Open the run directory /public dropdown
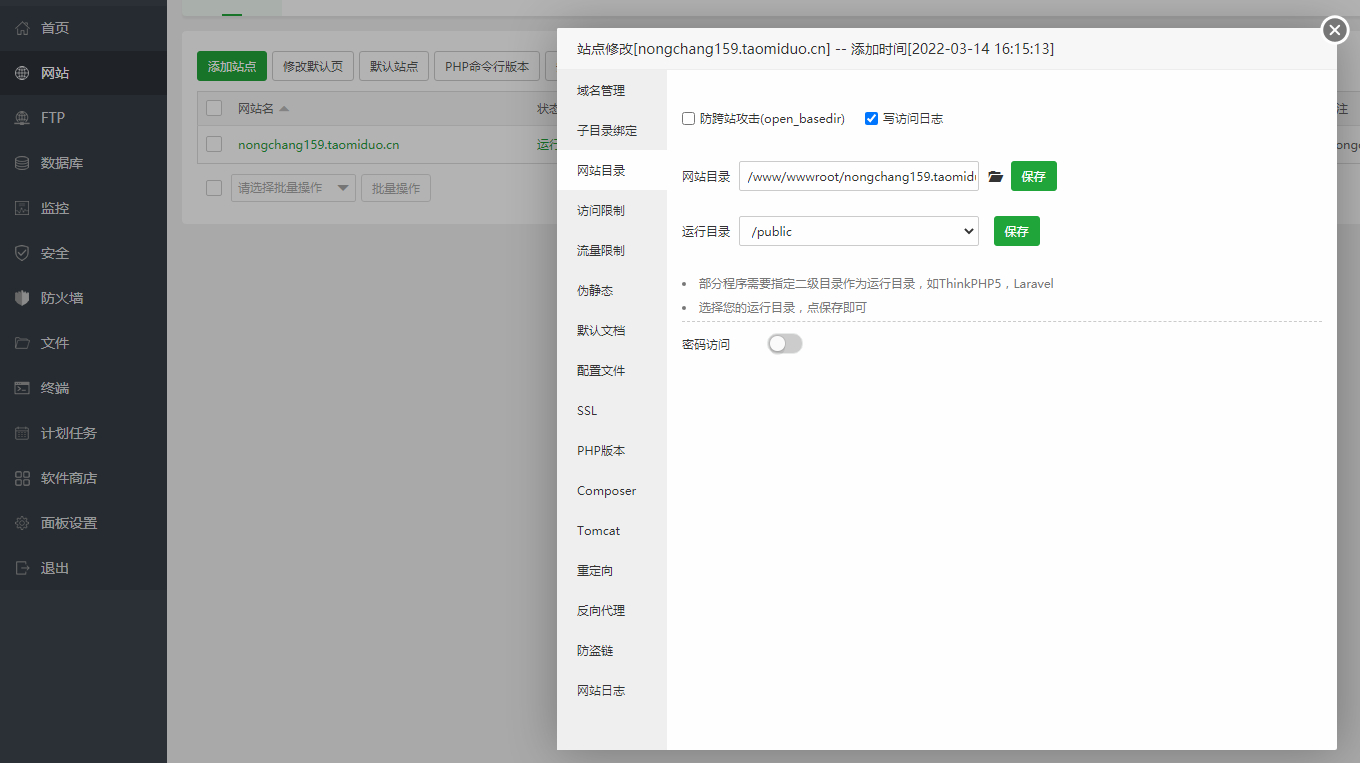Image resolution: width=1360 pixels, height=763 pixels. 859,231
